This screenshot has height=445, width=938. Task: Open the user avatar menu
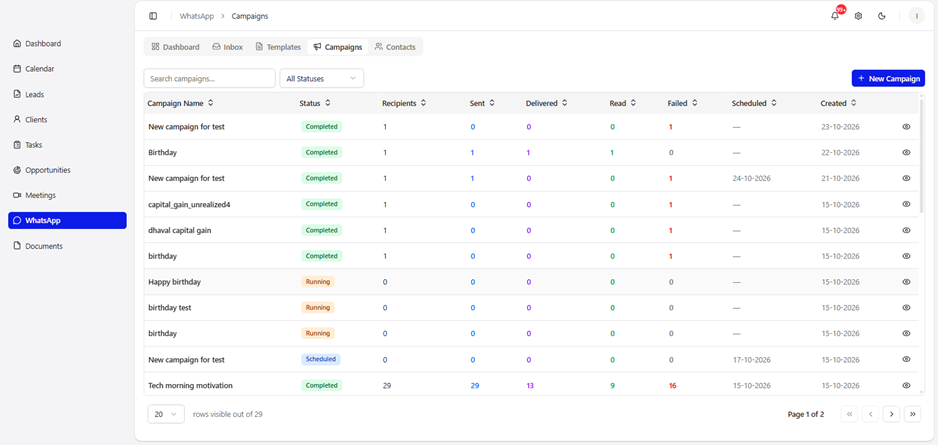(x=916, y=16)
